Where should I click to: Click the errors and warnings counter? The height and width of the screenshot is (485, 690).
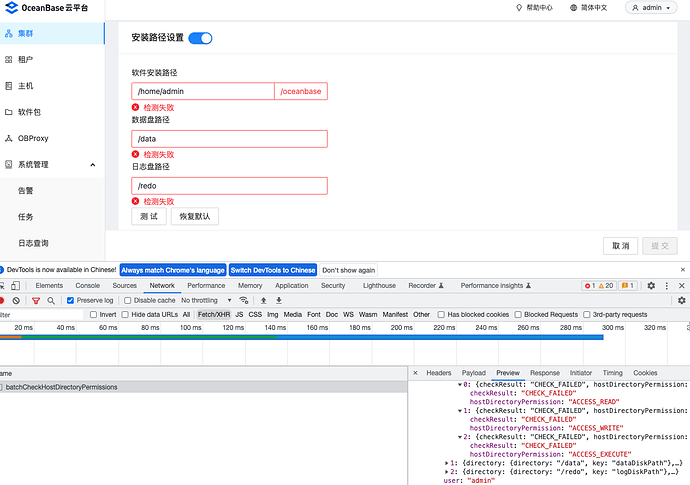pyautogui.click(x=598, y=286)
